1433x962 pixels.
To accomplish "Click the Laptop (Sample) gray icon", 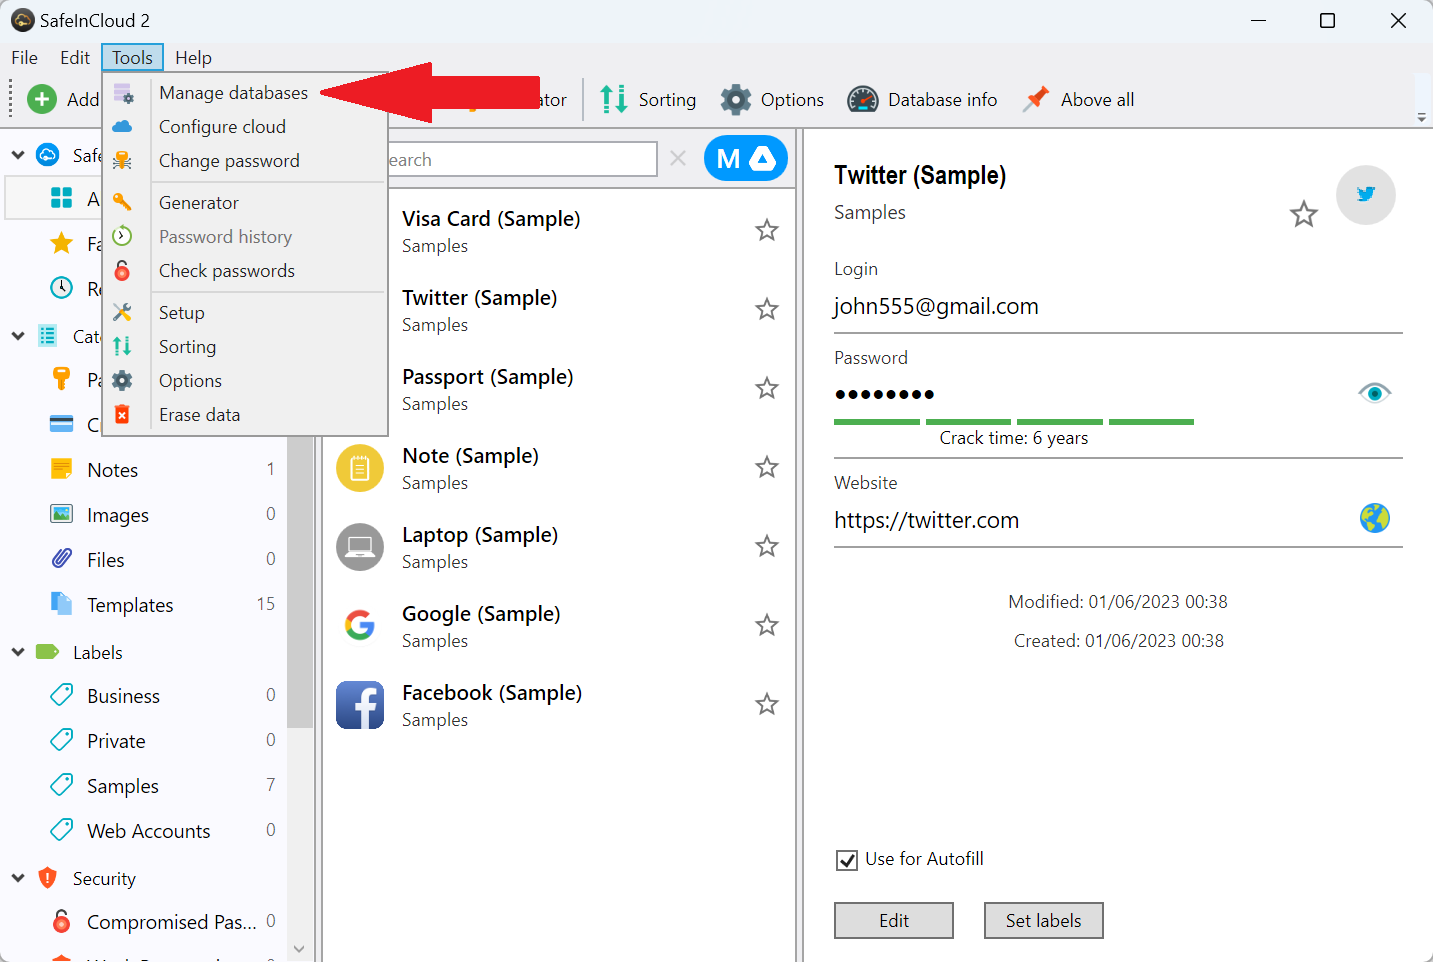I will 360,547.
